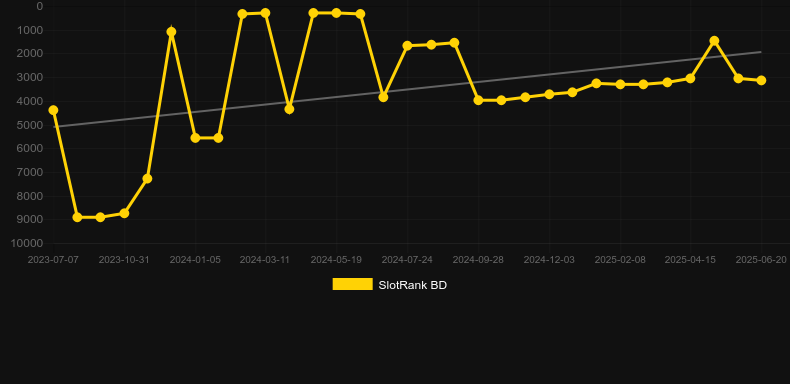Click the 2023-10-31 date label
The height and width of the screenshot is (384, 790).
[124, 260]
